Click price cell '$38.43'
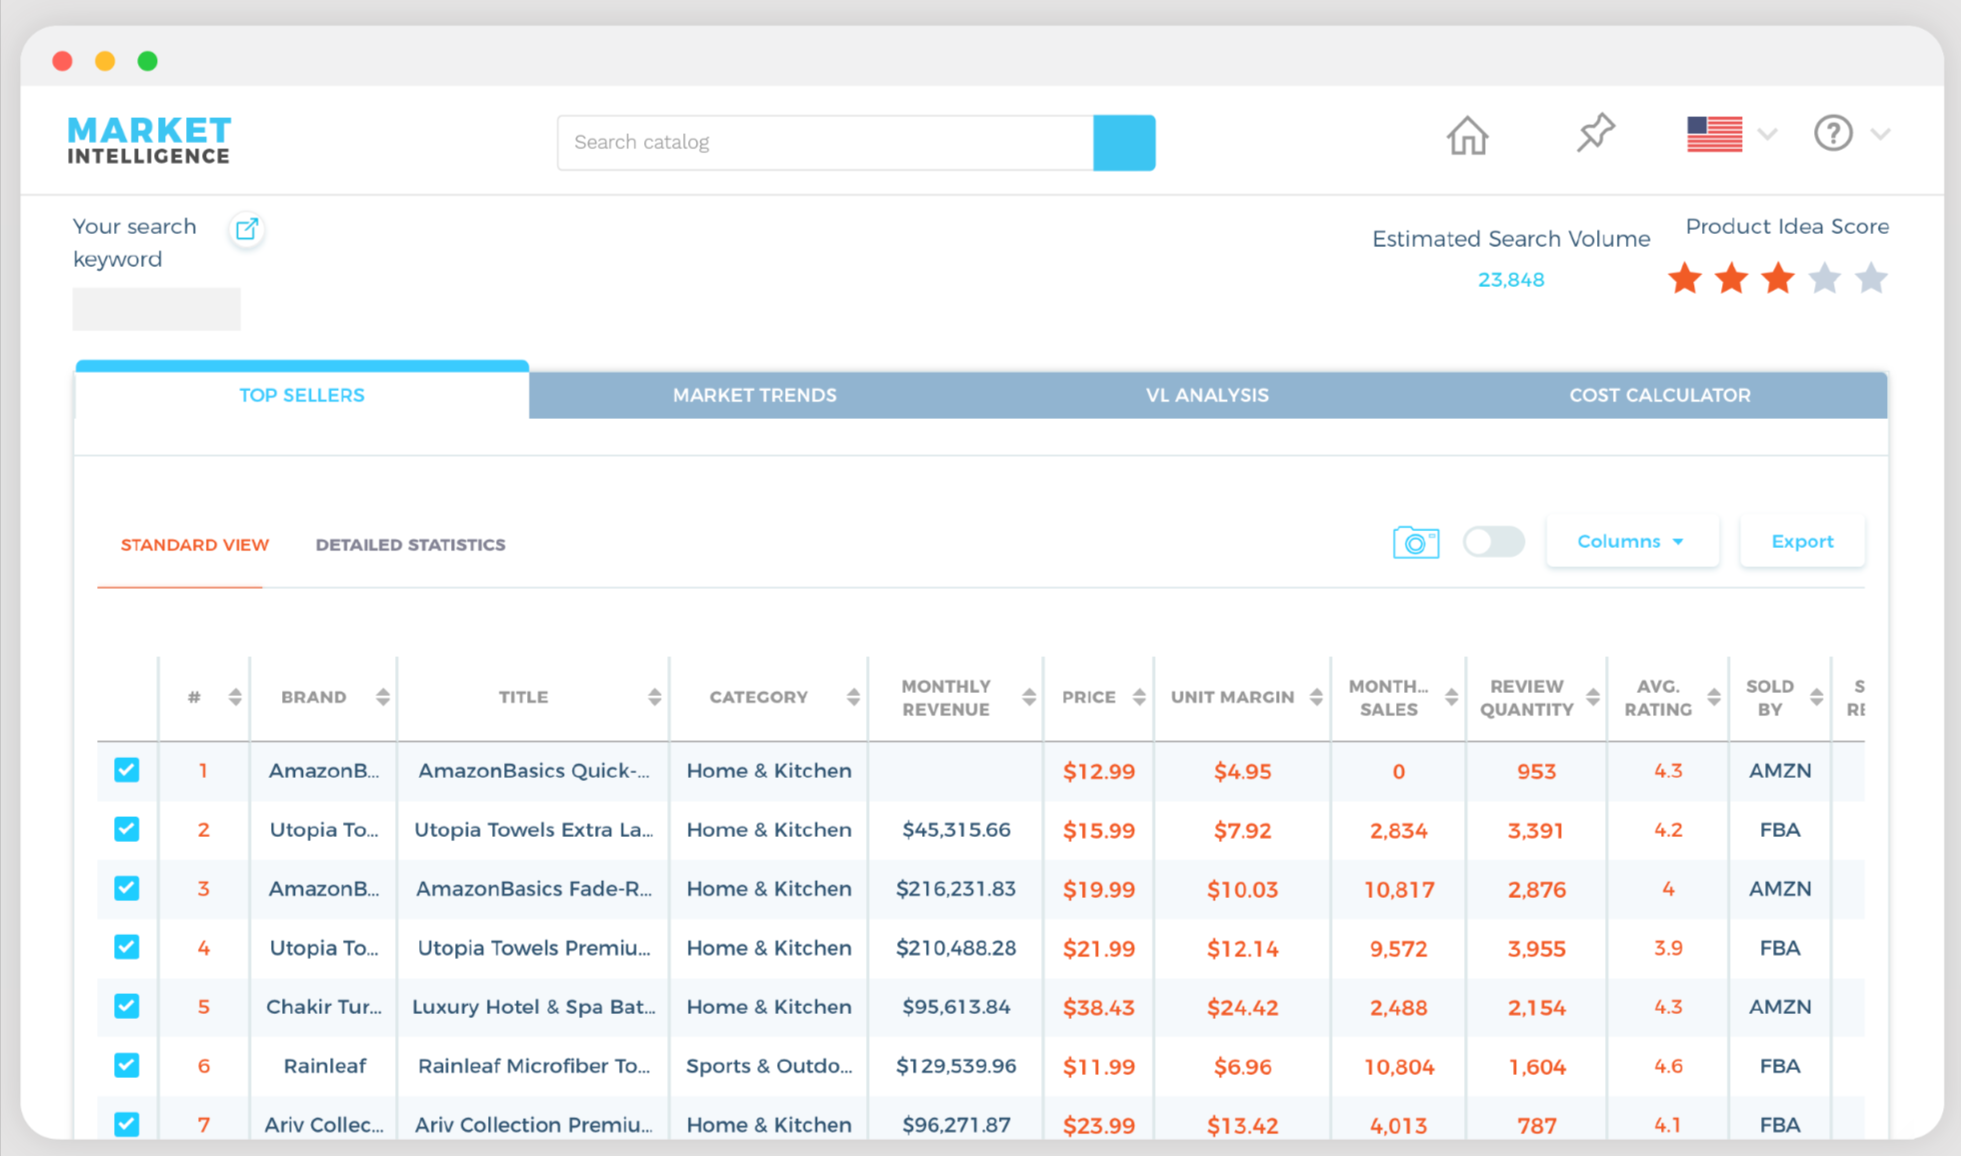 [x=1098, y=1007]
